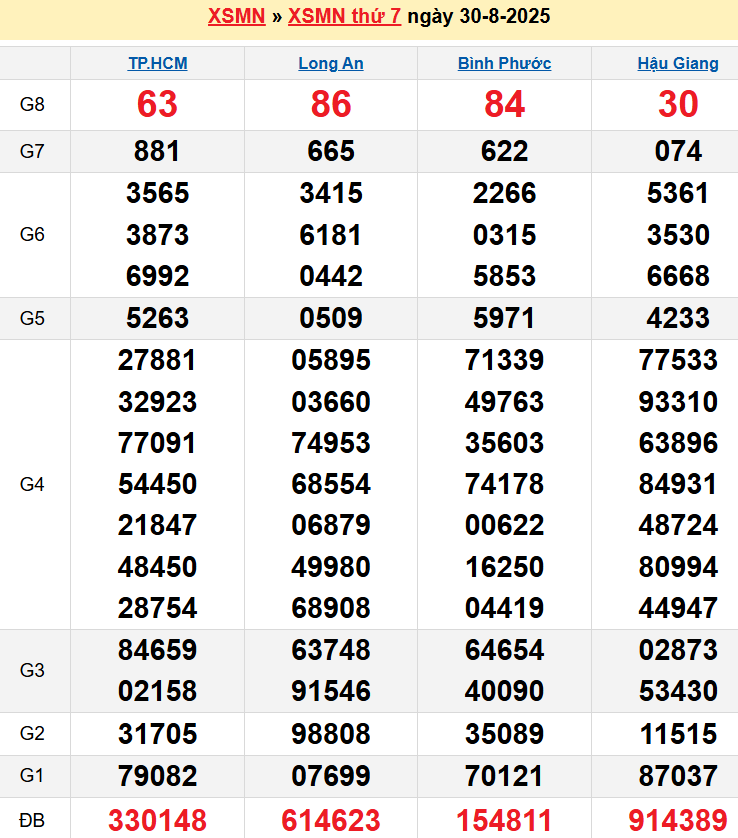
Task: Click special prize 614623
Action: coord(331,820)
